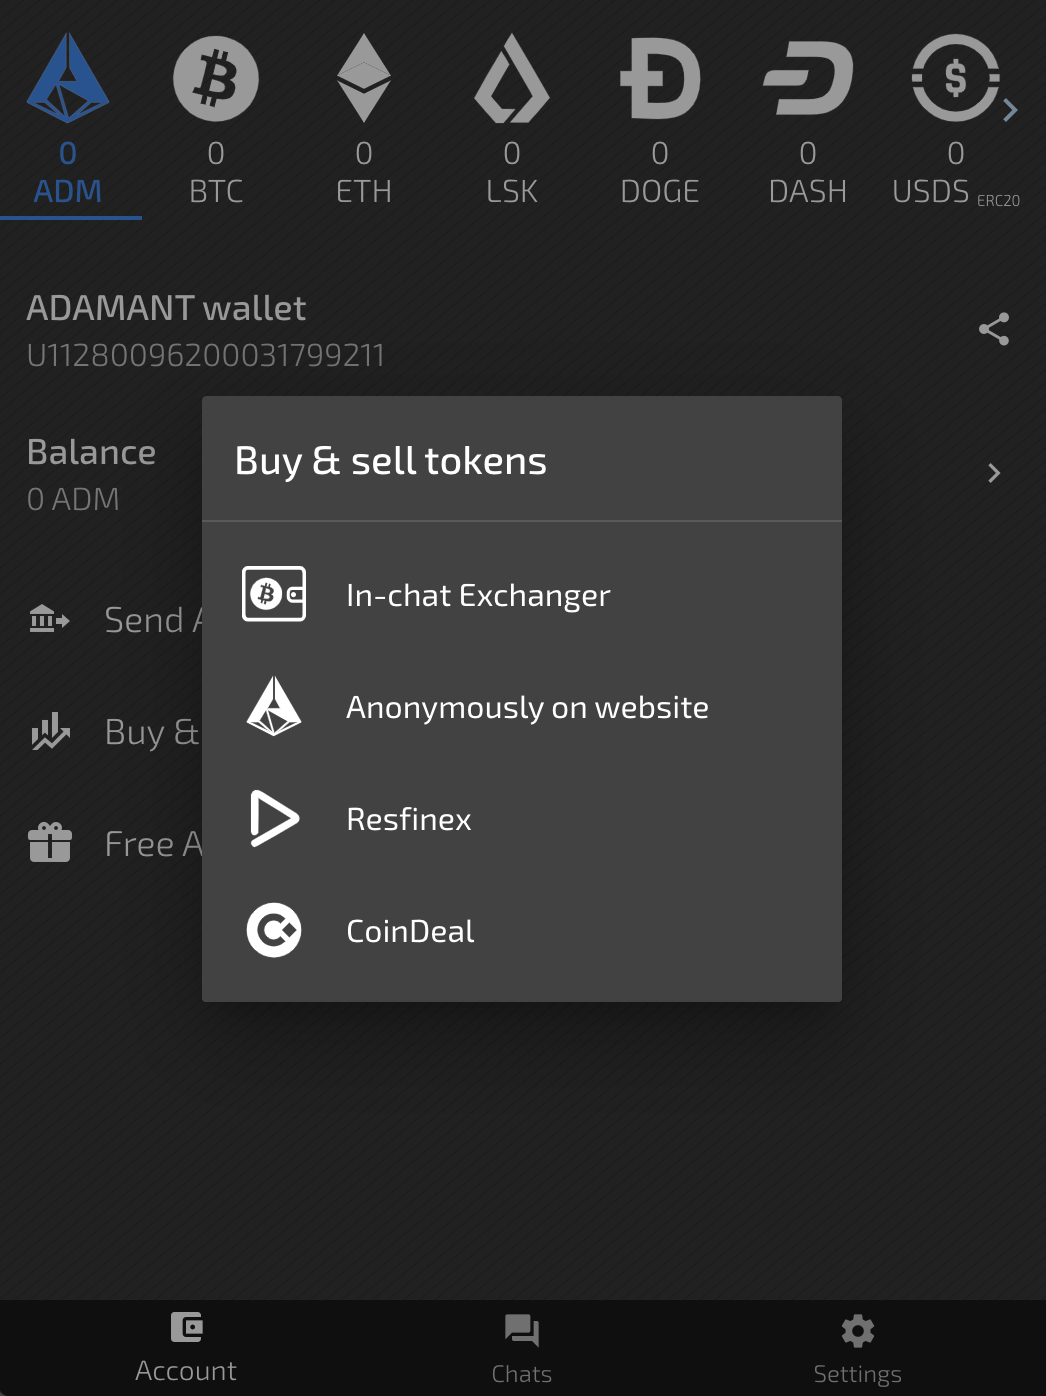1046x1396 pixels.
Task: Select the Bitcoin BTC wallet icon
Action: (216, 79)
